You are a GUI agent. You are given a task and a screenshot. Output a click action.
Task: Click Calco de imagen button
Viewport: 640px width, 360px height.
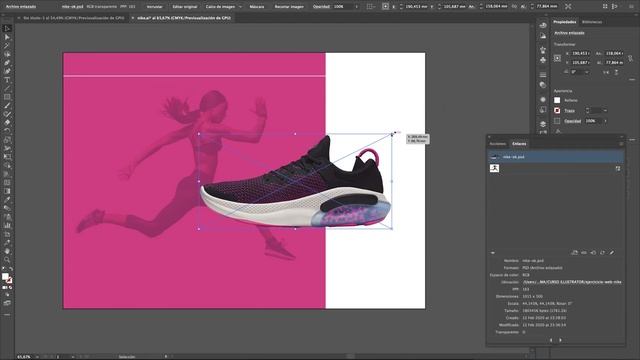coord(220,7)
